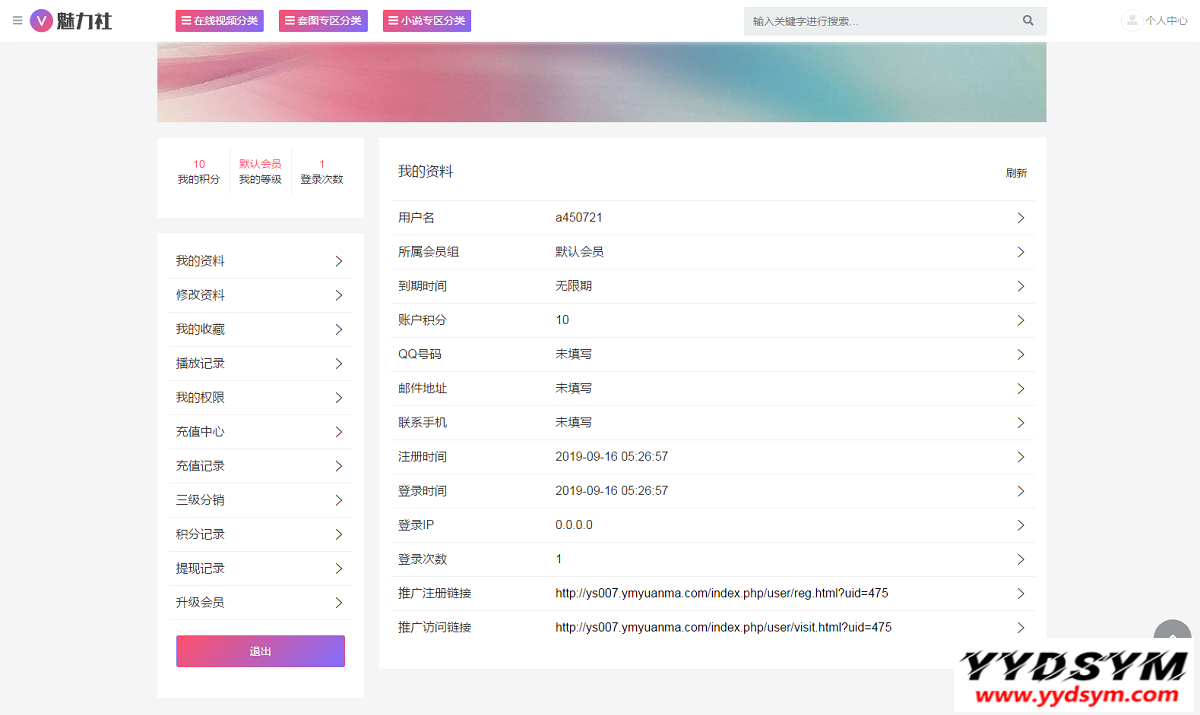Open the 在线视频分类 dropdown menu
1200x715 pixels.
219,21
